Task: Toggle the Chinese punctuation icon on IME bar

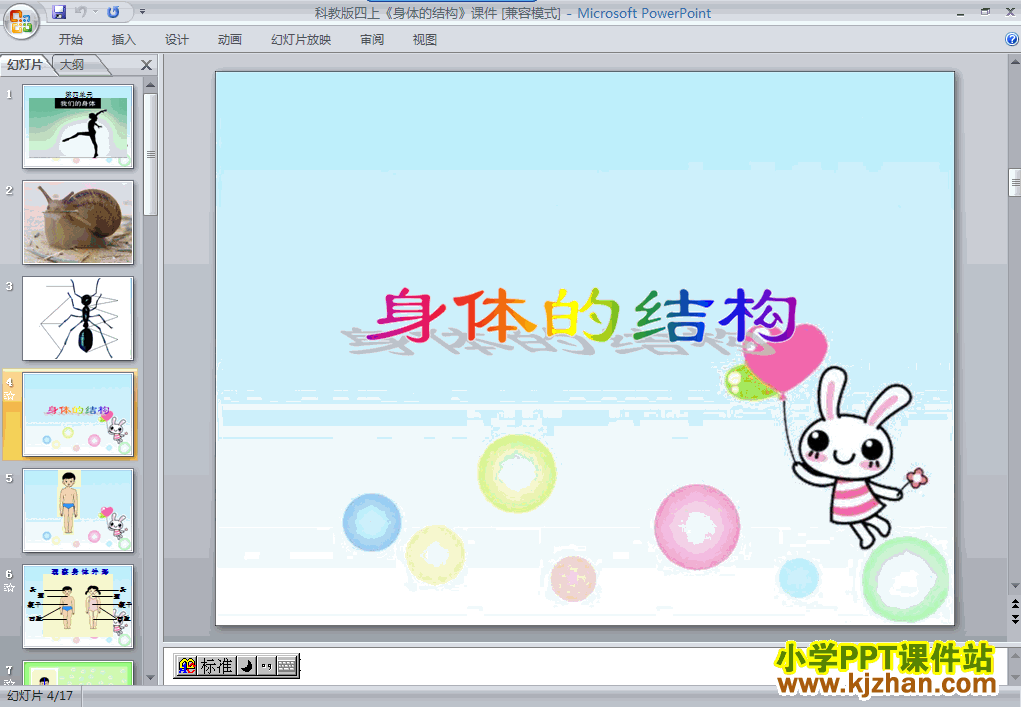Action: coord(266,666)
